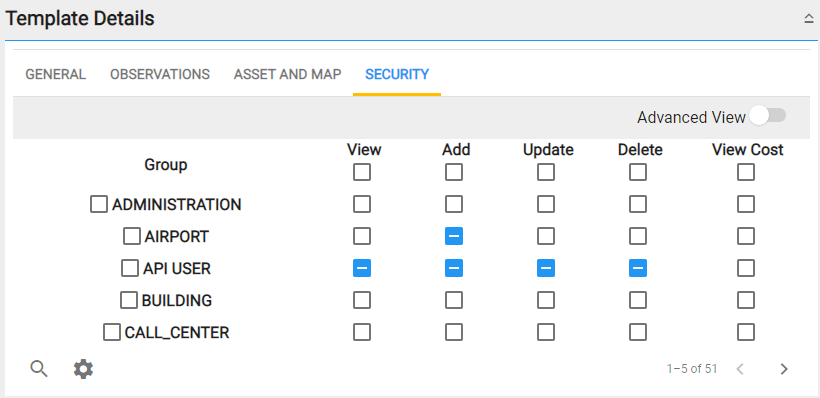
Task: Select the ADMINISTRATION group checkbox
Action: point(99,204)
